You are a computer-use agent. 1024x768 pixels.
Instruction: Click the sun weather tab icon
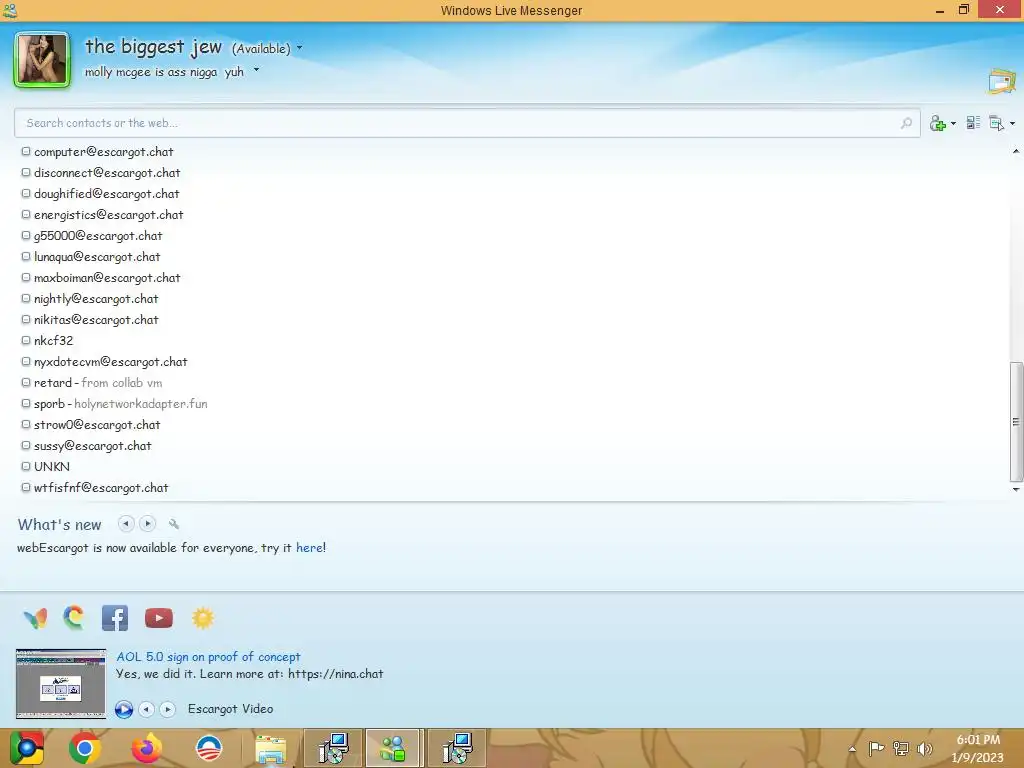[x=202, y=618]
